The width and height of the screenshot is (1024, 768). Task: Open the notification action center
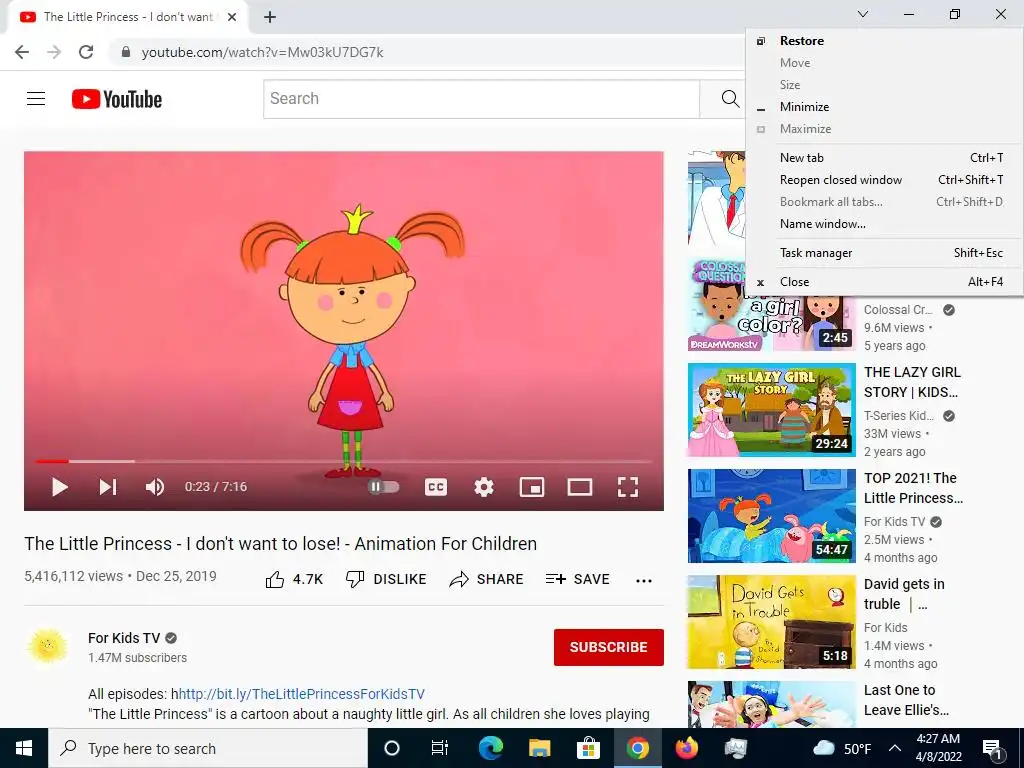click(x=992, y=748)
